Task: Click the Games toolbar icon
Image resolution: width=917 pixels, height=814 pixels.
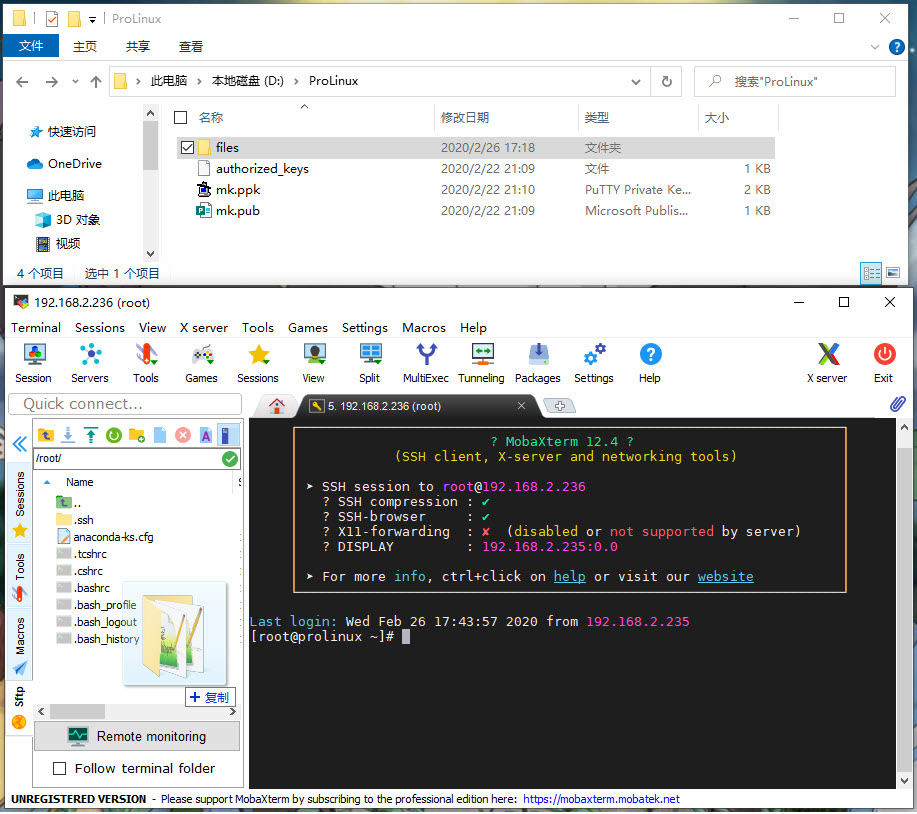Action: [x=201, y=362]
